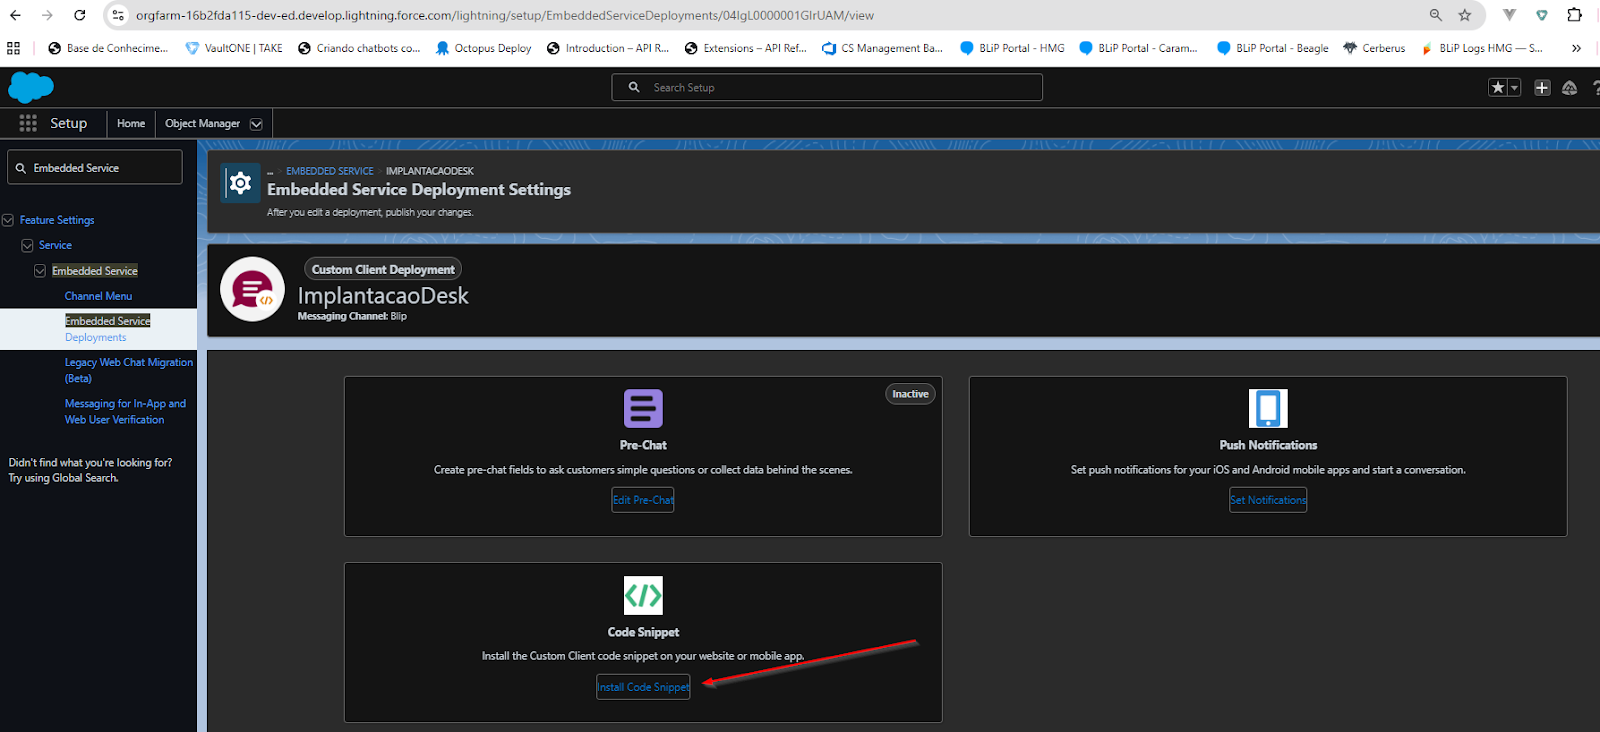Open the App Launcher grid icon
Image resolution: width=1600 pixels, height=732 pixels.
pos(28,123)
